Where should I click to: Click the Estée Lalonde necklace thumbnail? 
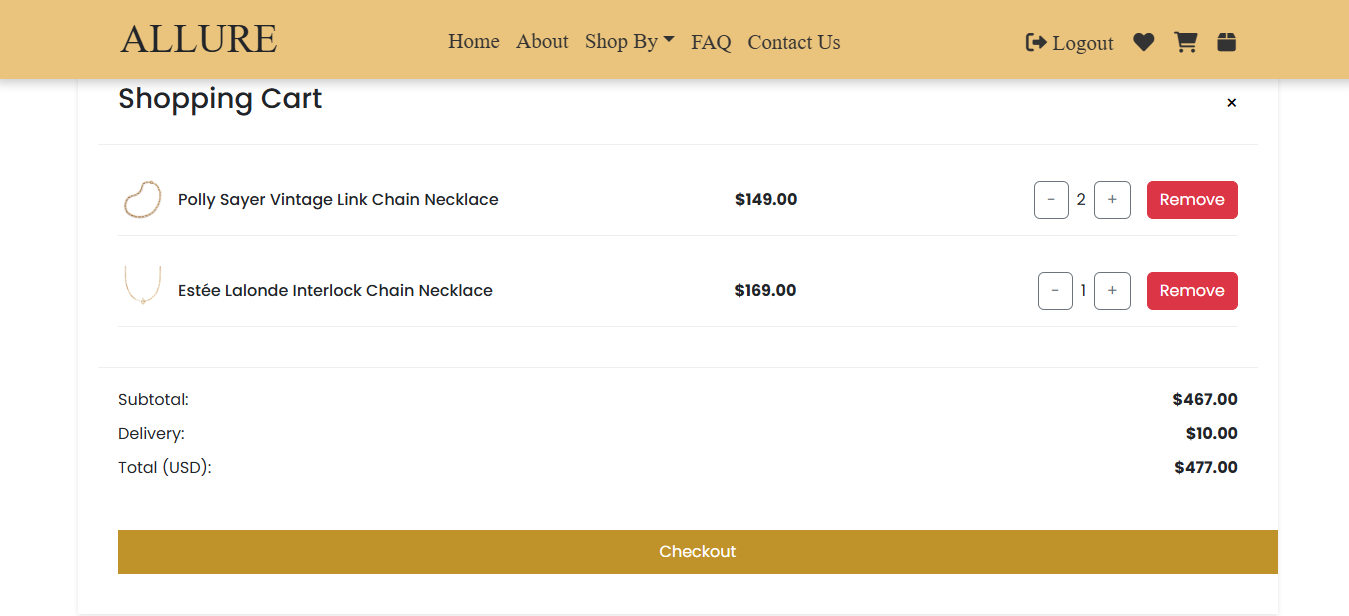click(142, 286)
